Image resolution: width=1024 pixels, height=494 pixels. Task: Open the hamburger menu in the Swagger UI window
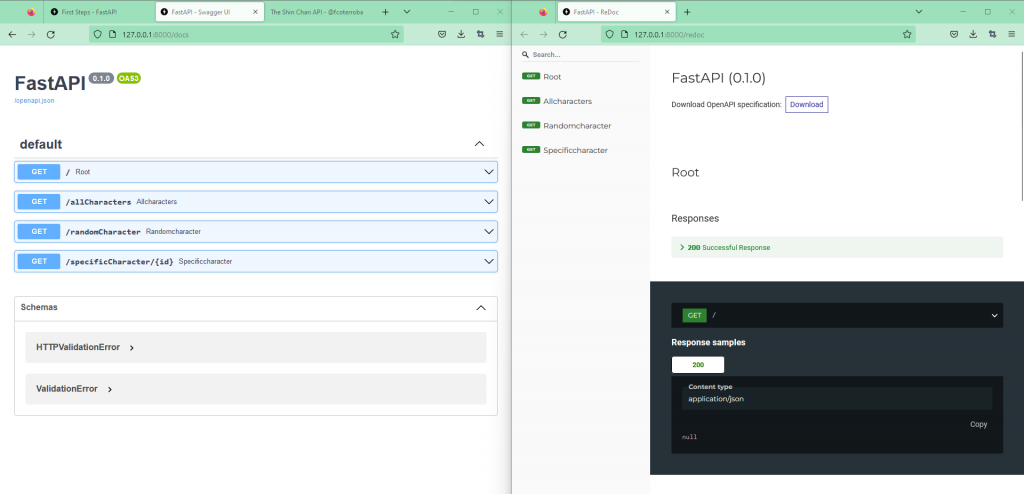[x=499, y=34]
